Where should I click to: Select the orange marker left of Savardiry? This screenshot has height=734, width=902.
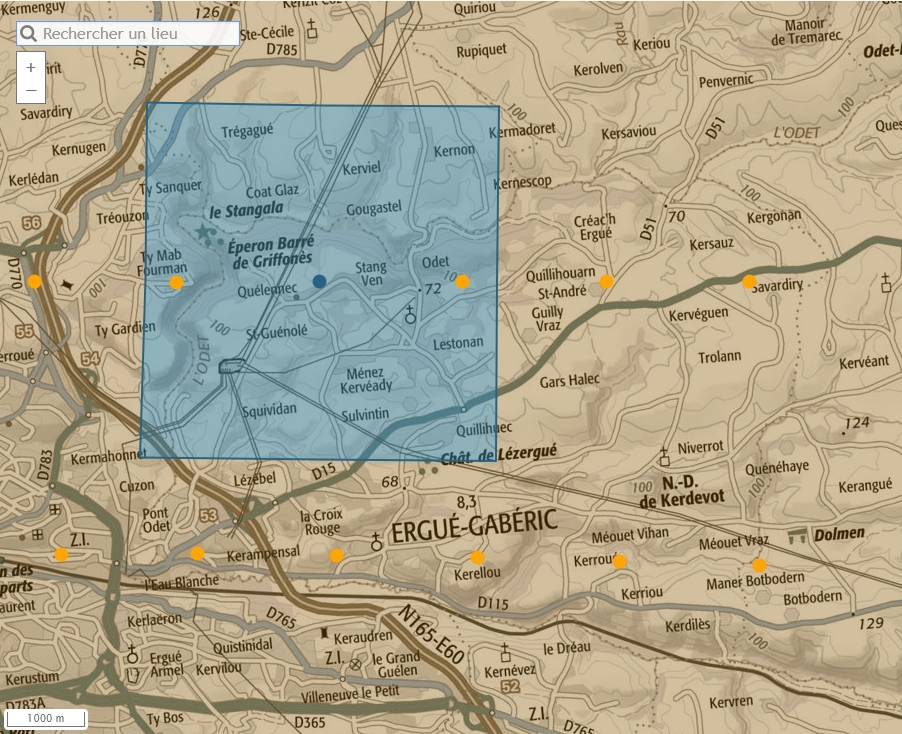pyautogui.click(x=749, y=281)
